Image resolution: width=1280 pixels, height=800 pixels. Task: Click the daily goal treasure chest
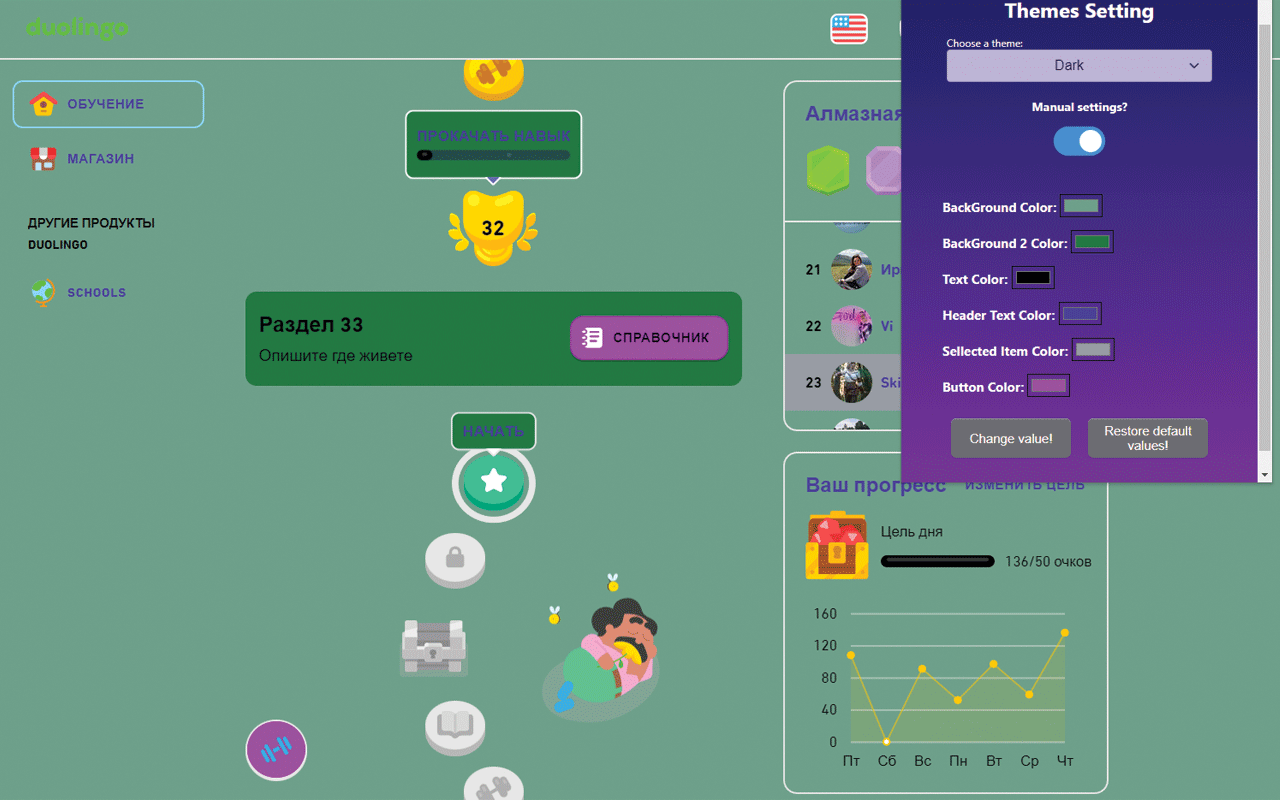pos(837,546)
